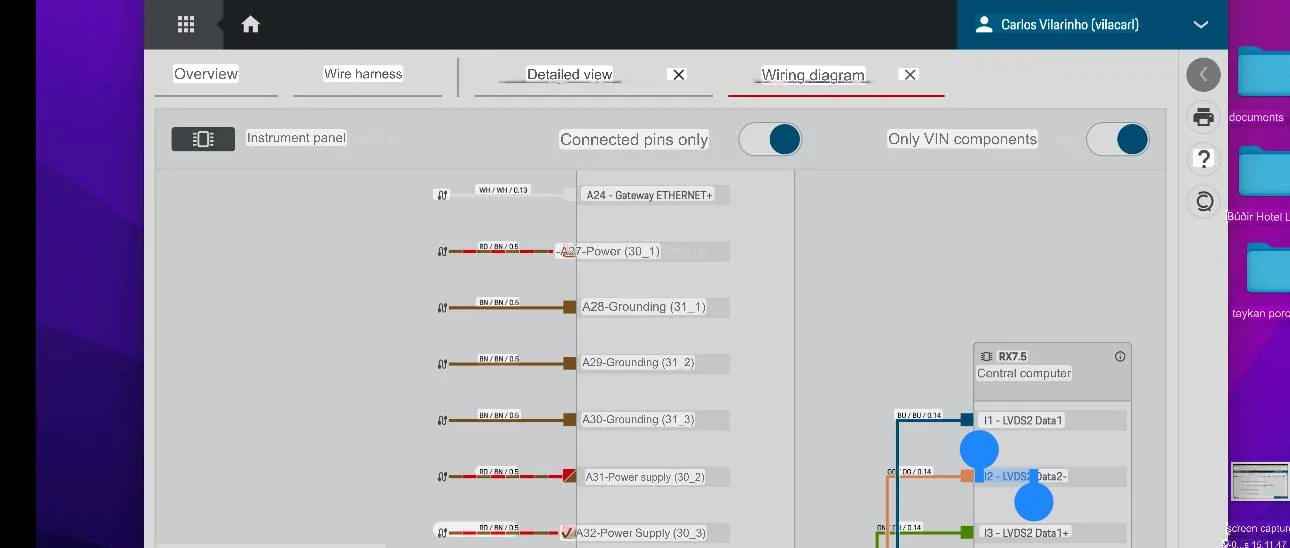Click the brown connector square at A30-Grounding
Viewport: 1290px width, 548px height.
569,420
